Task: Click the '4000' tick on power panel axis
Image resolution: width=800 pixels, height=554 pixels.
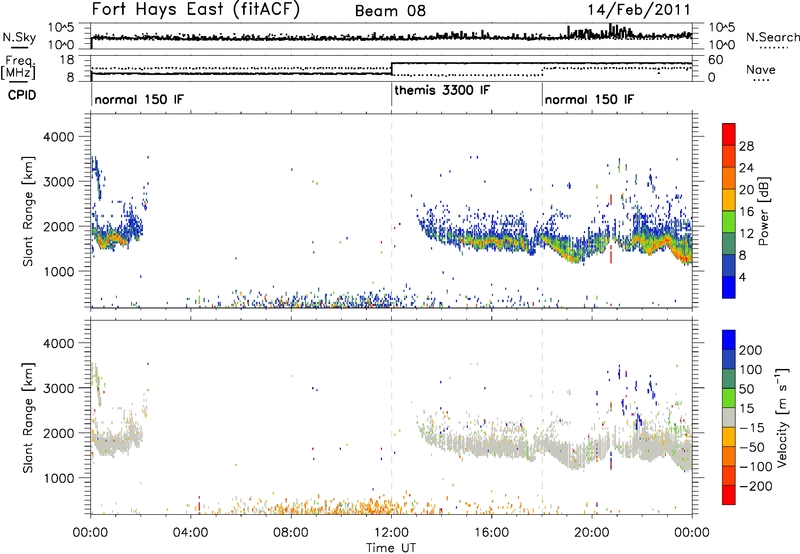Action: point(59,137)
